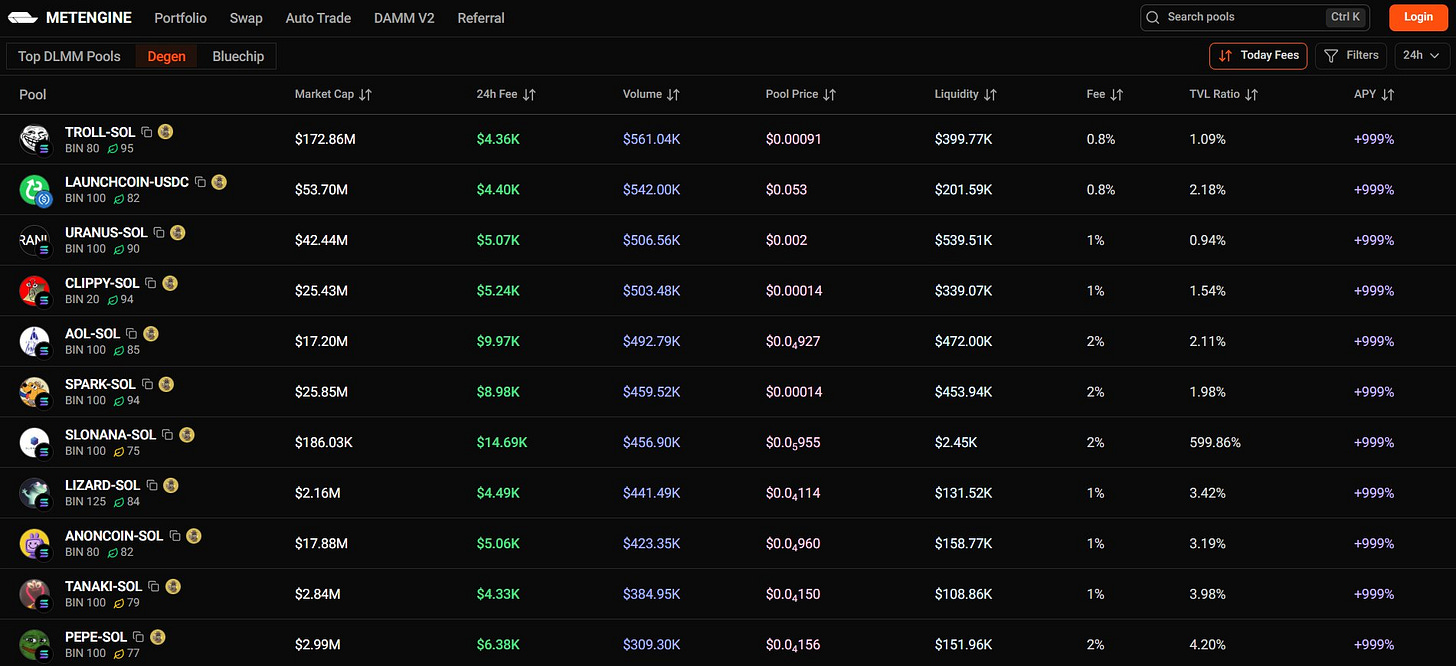Copy the ANONCOIN-SOL pool address
The image size is (1456, 666).
(x=175, y=536)
